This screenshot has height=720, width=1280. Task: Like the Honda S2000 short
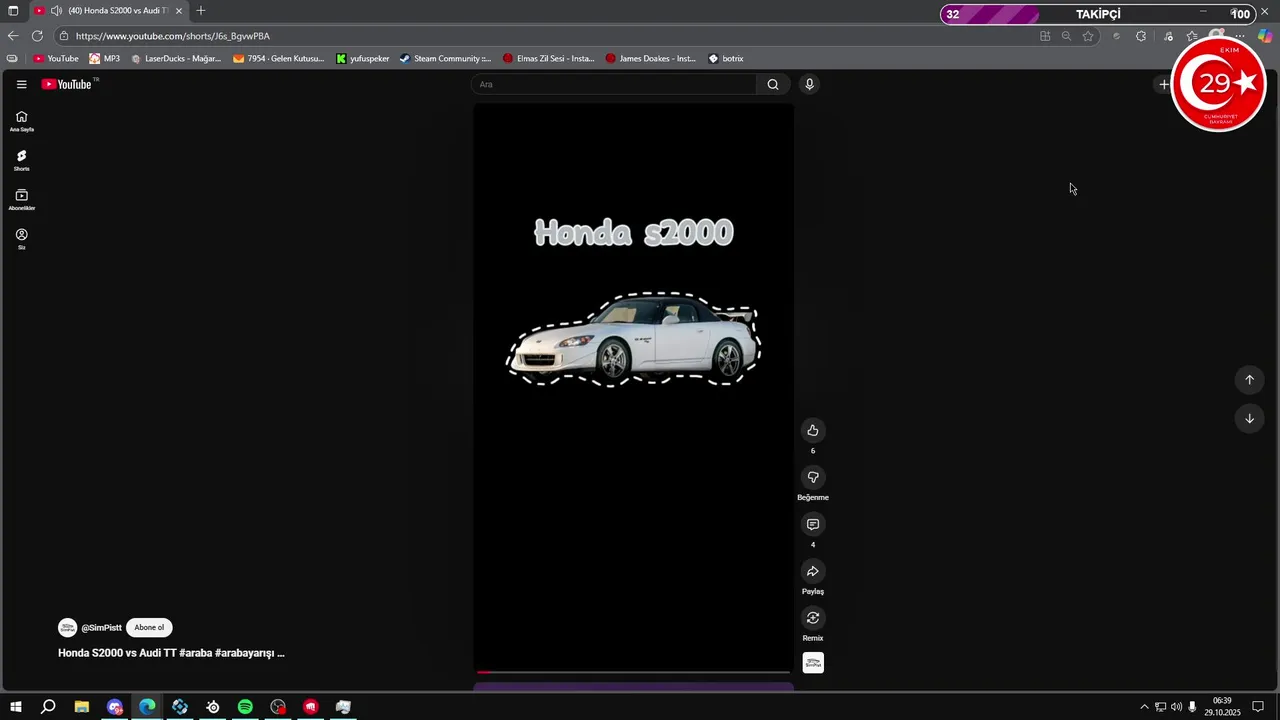click(812, 430)
